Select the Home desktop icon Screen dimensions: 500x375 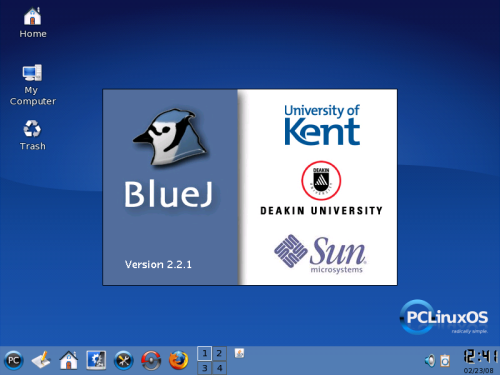33,23
